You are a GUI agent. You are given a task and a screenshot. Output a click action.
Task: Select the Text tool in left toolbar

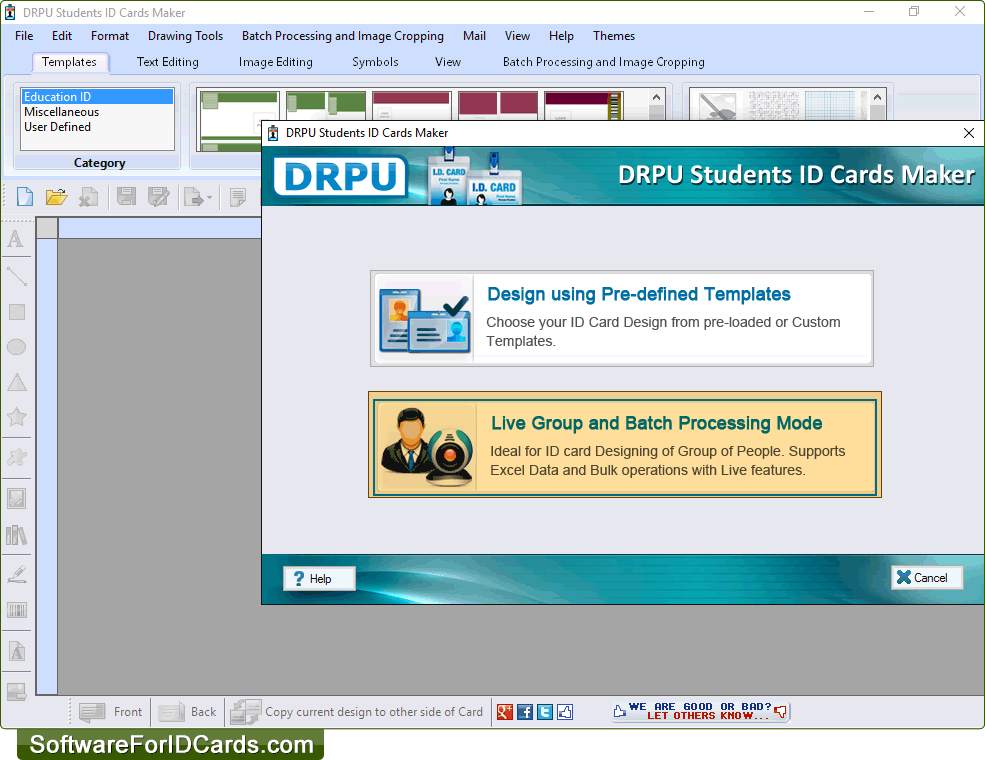(16, 239)
